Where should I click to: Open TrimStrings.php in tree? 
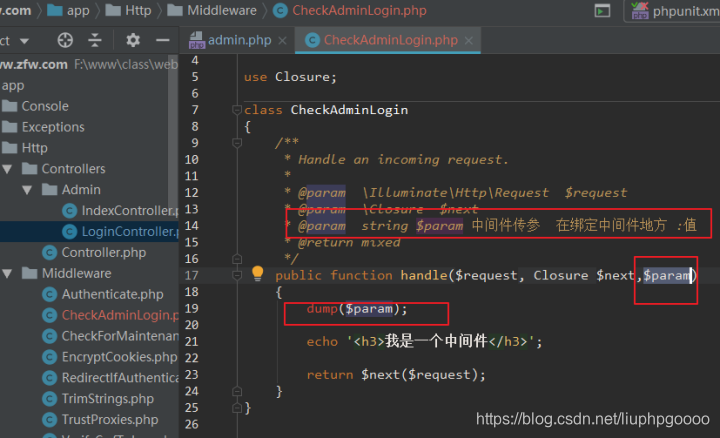tap(98, 399)
